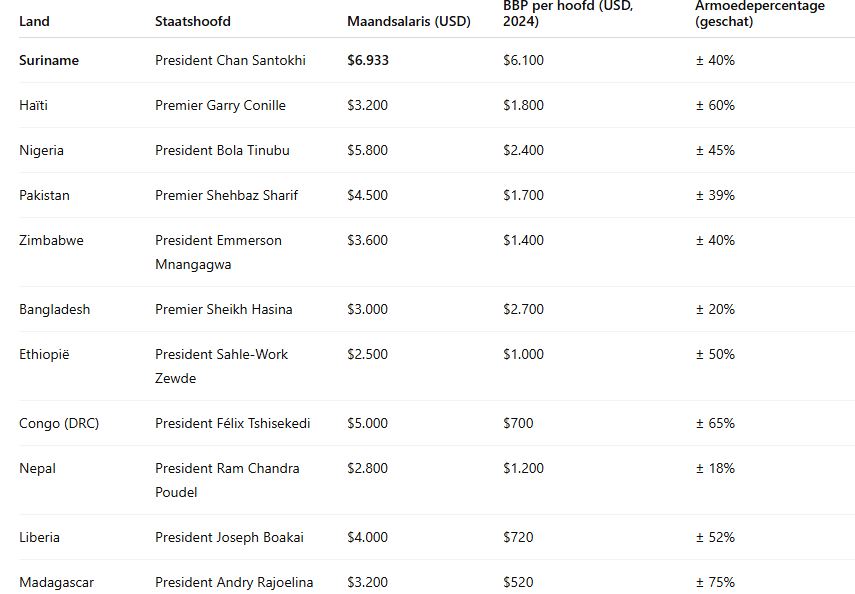
Task: Select the Suriname country cell
Action: click(x=49, y=60)
